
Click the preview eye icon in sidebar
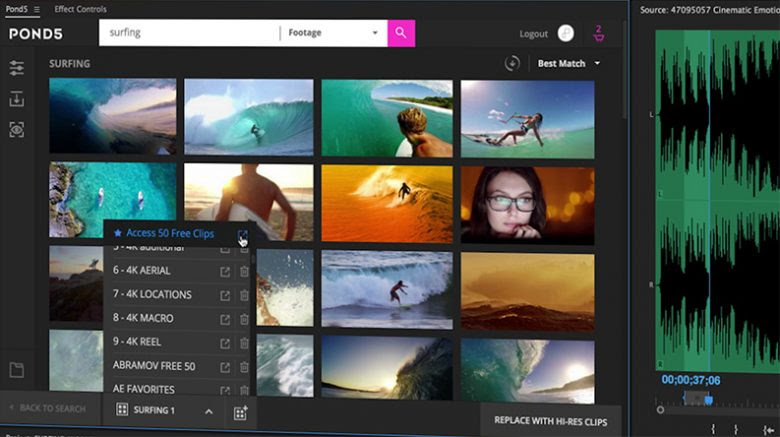(x=17, y=130)
